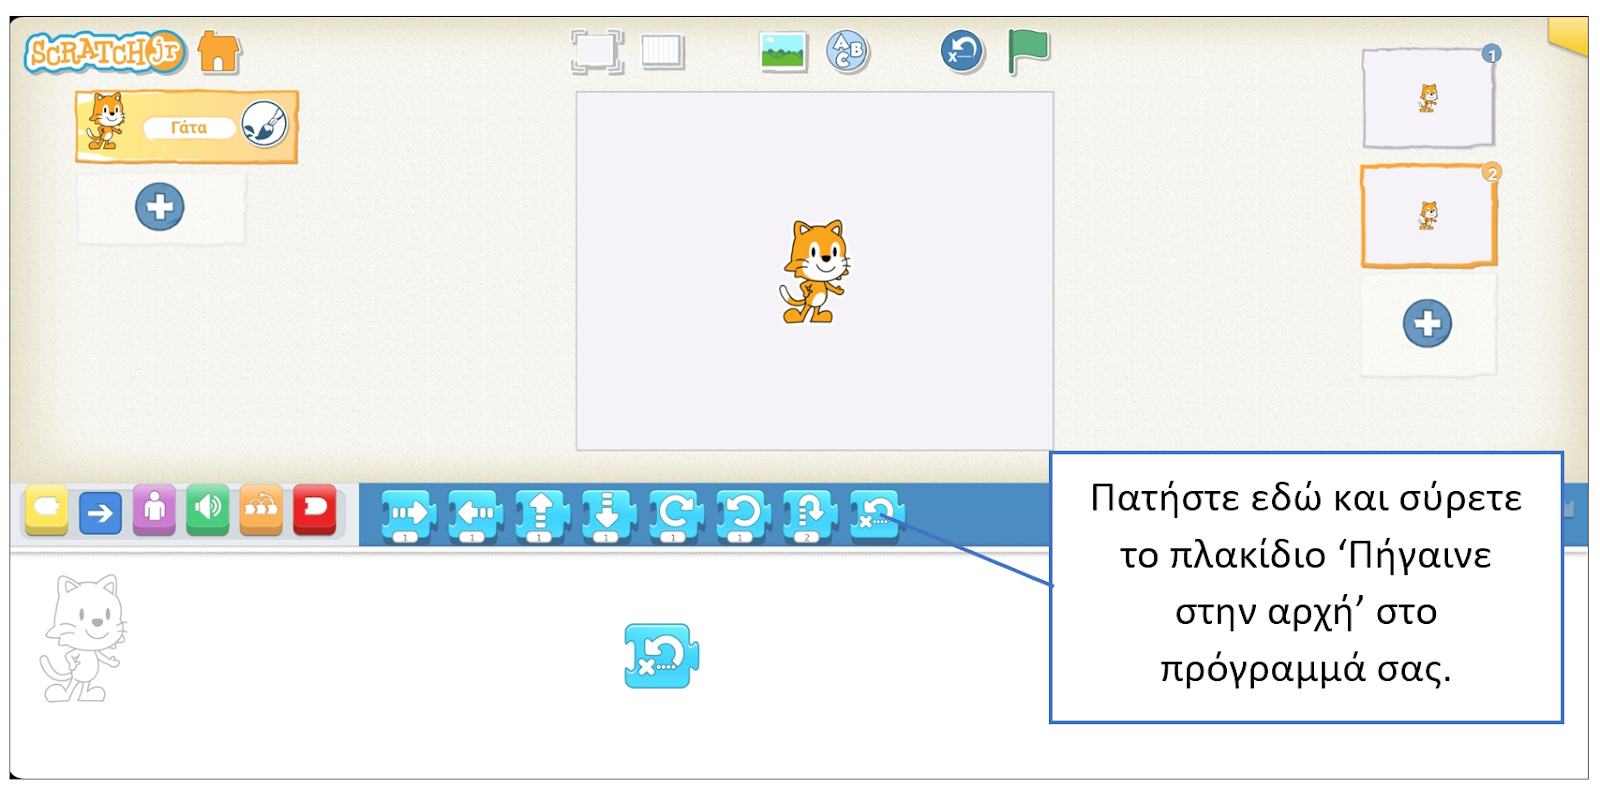Pick the Turn Left block
This screenshot has width=1600, height=788.
click(742, 516)
